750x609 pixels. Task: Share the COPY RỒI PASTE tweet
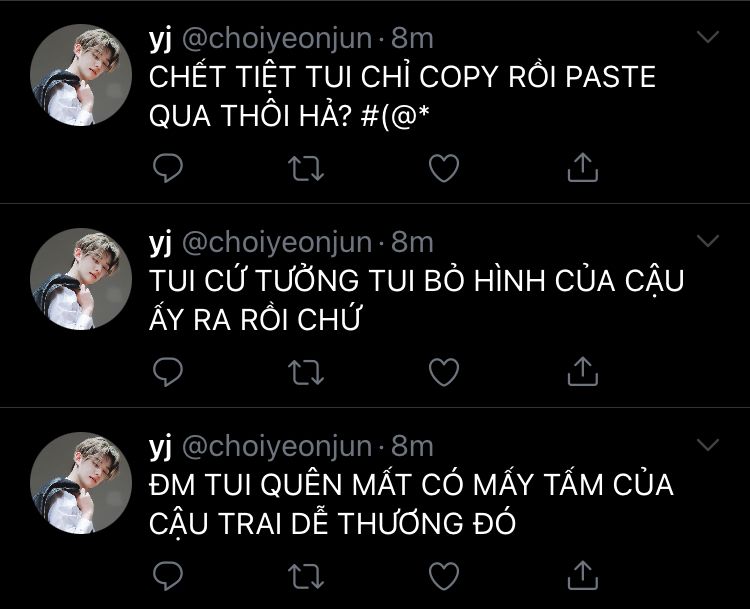coord(583,167)
